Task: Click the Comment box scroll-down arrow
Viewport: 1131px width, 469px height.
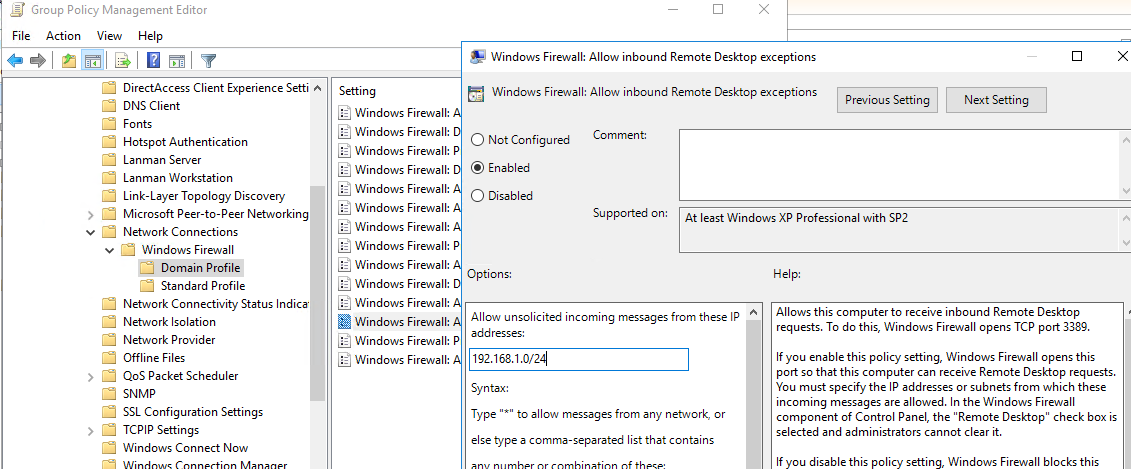Action: tap(1127, 190)
